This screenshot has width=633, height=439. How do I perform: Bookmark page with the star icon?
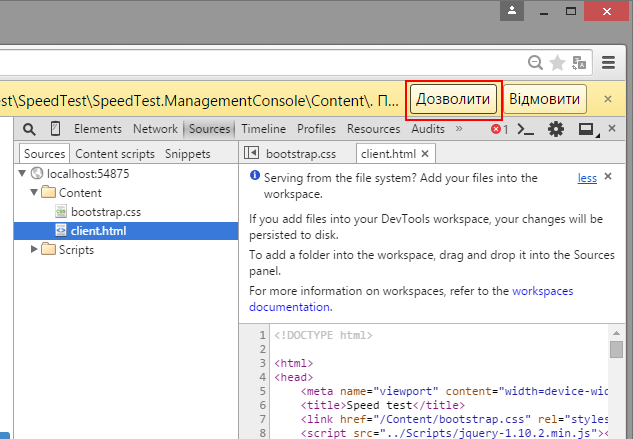558,63
